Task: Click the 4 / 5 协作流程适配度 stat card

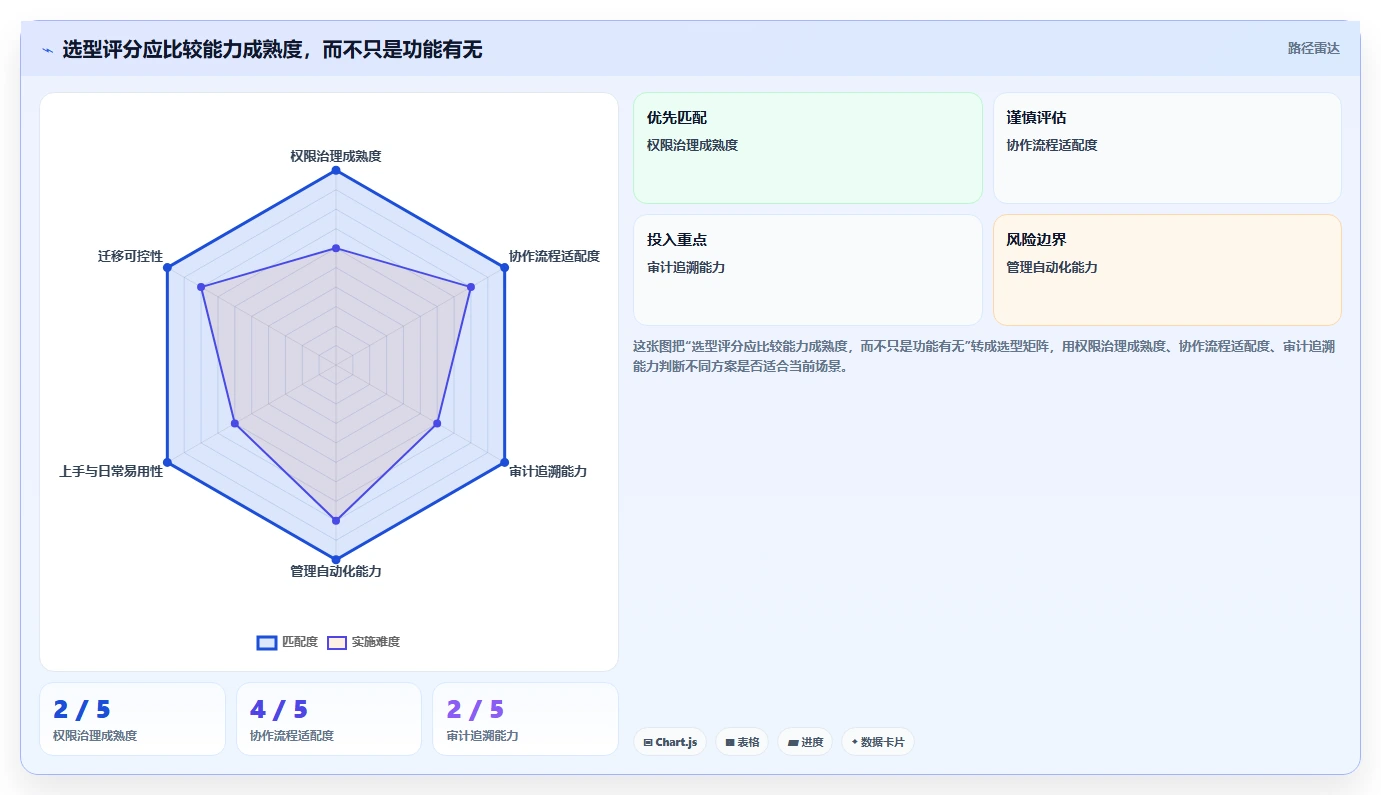Action: tap(329, 719)
